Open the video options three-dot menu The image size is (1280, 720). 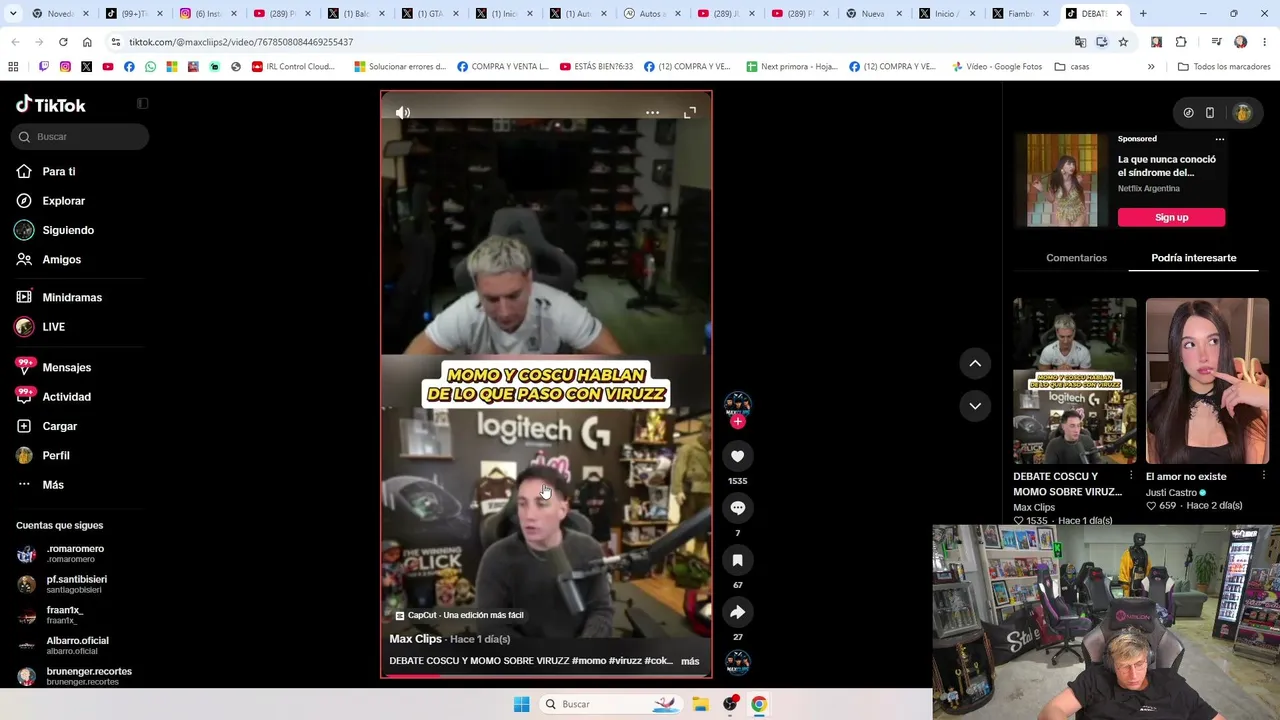[x=652, y=112]
